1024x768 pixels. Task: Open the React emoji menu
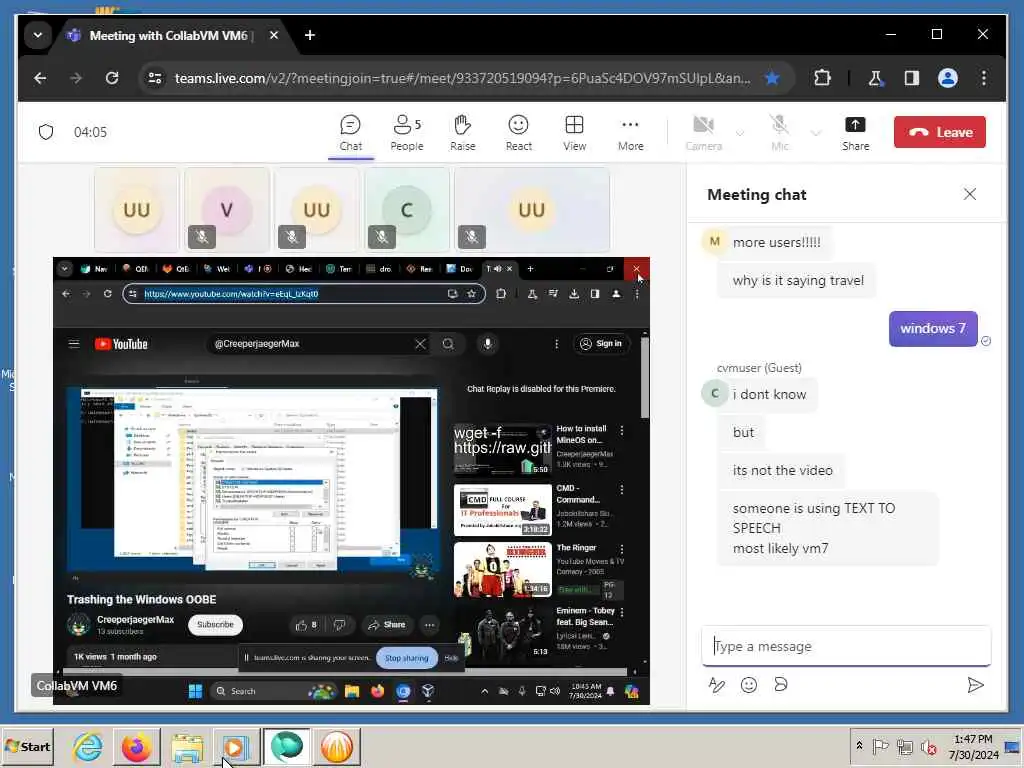519,133
